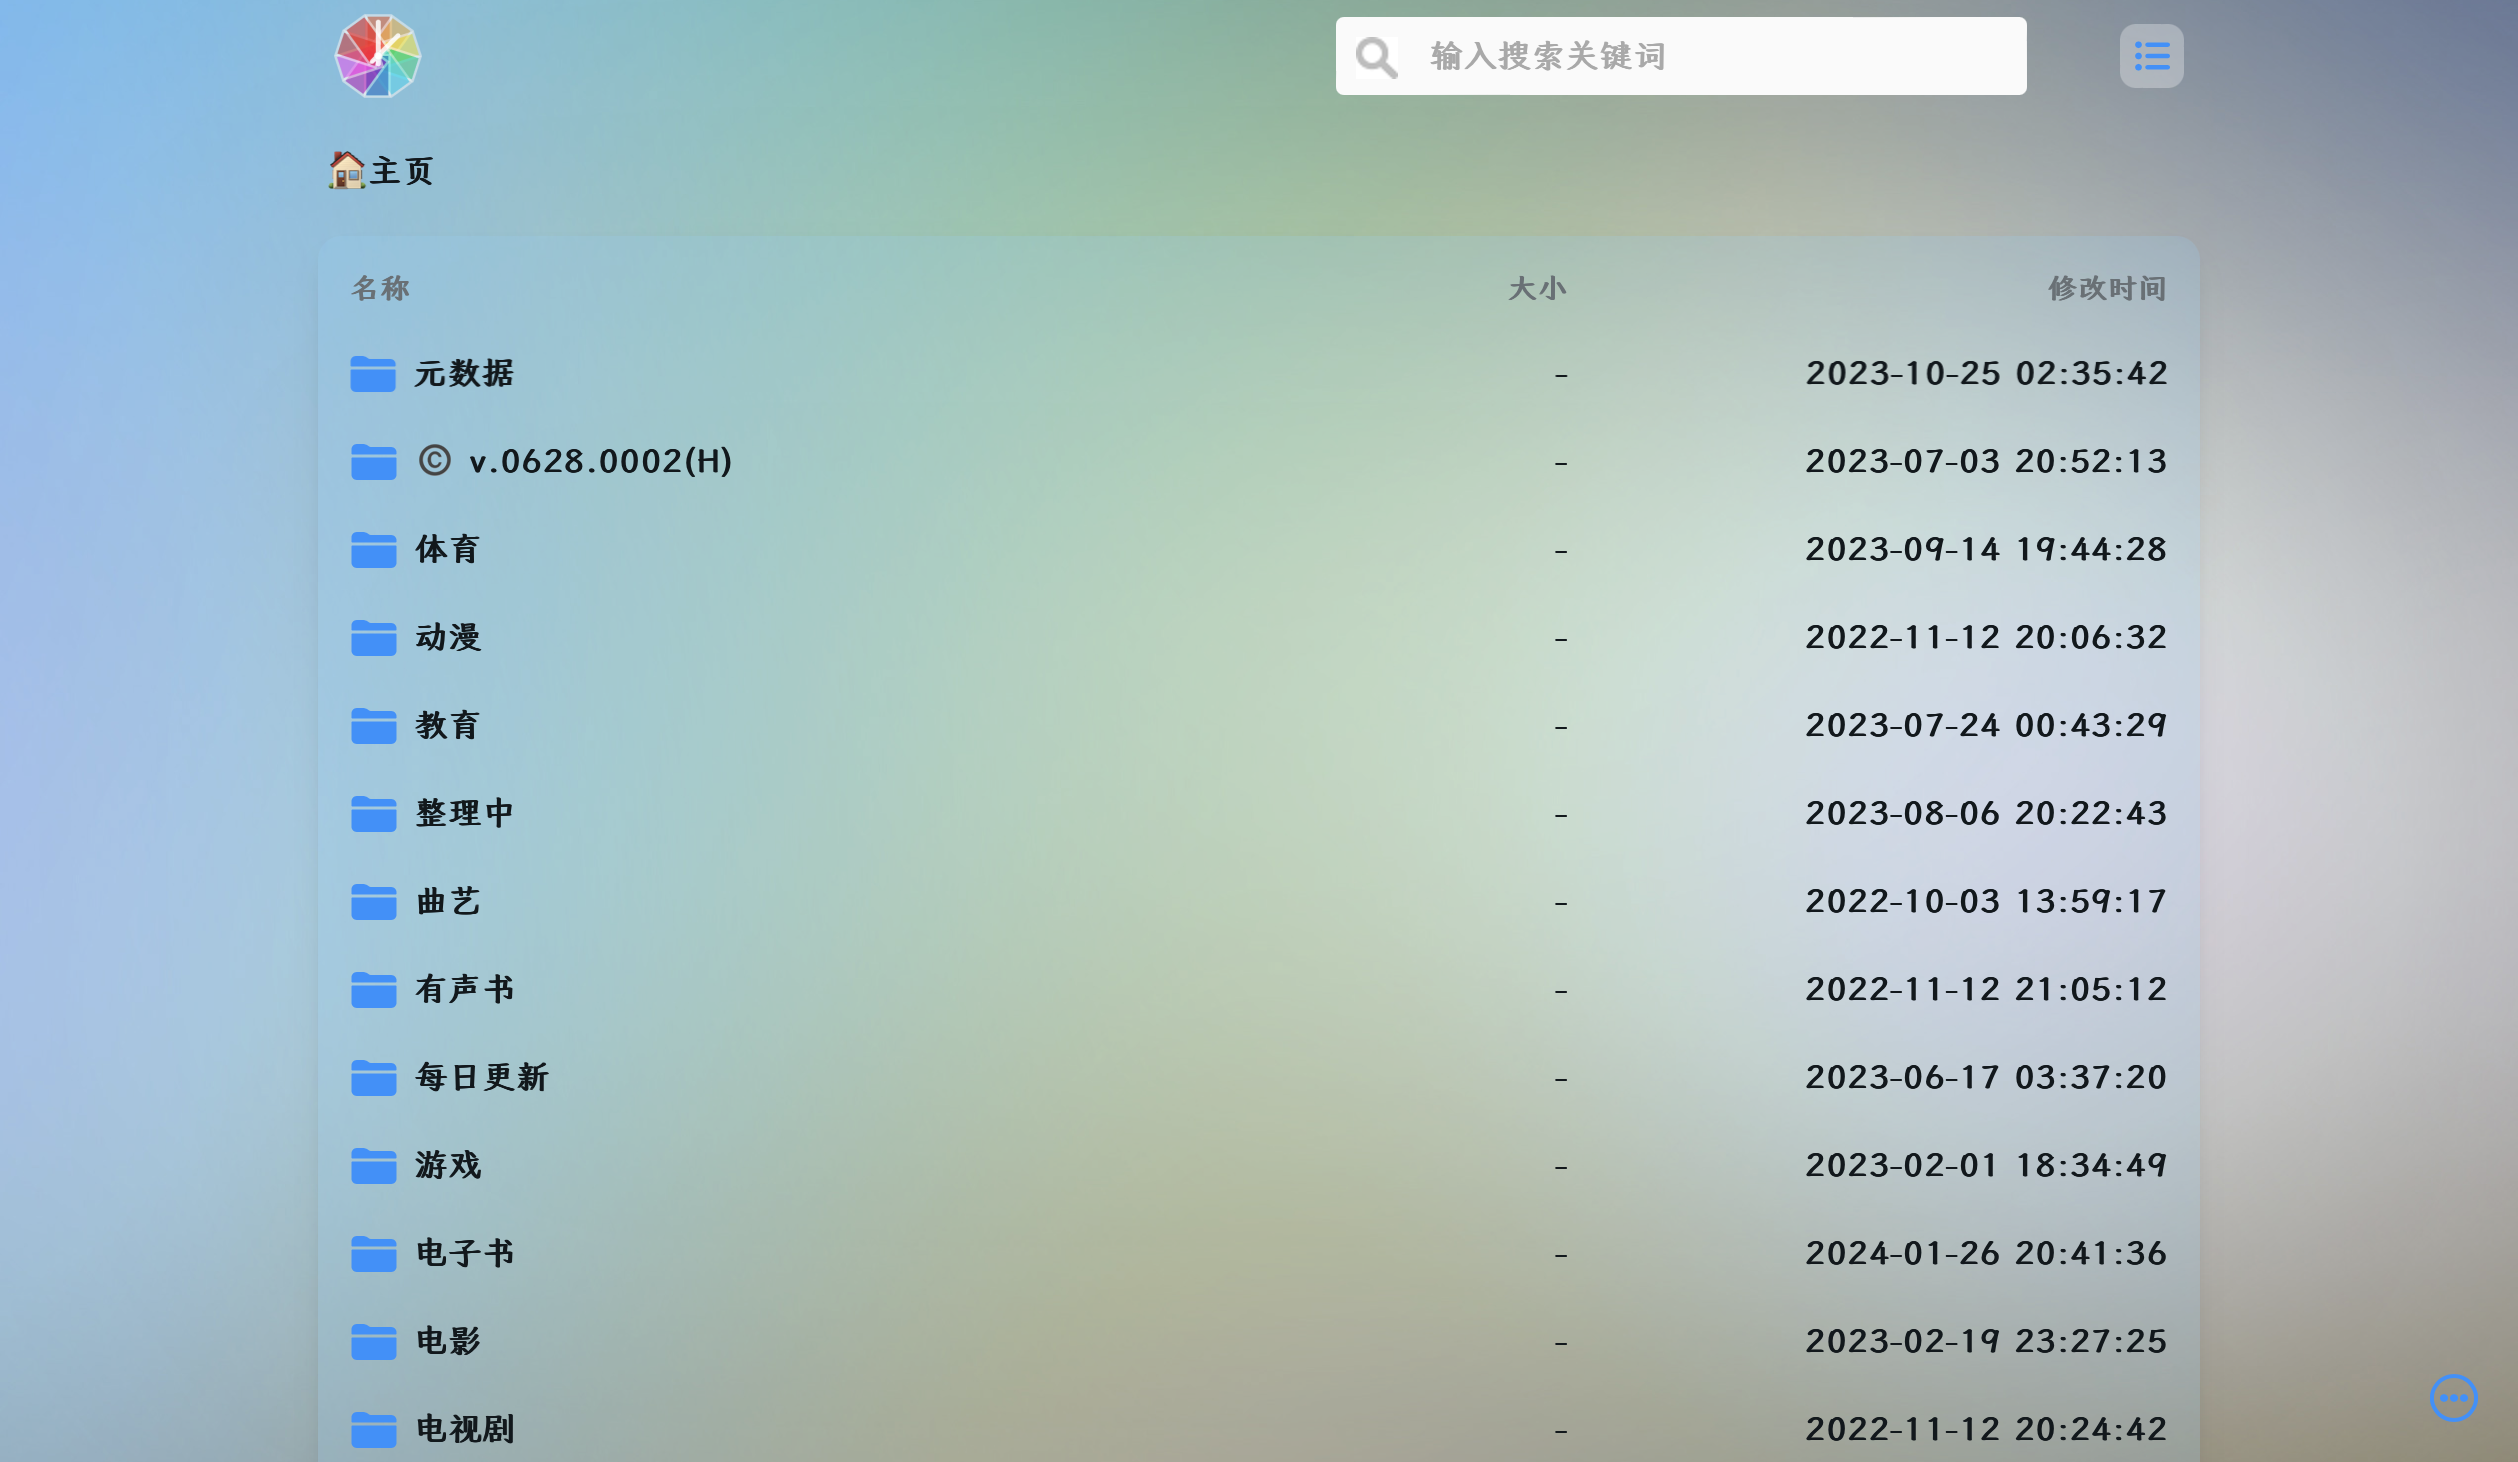Click folder icon of 元数据
This screenshot has width=2518, height=1462.
point(373,374)
